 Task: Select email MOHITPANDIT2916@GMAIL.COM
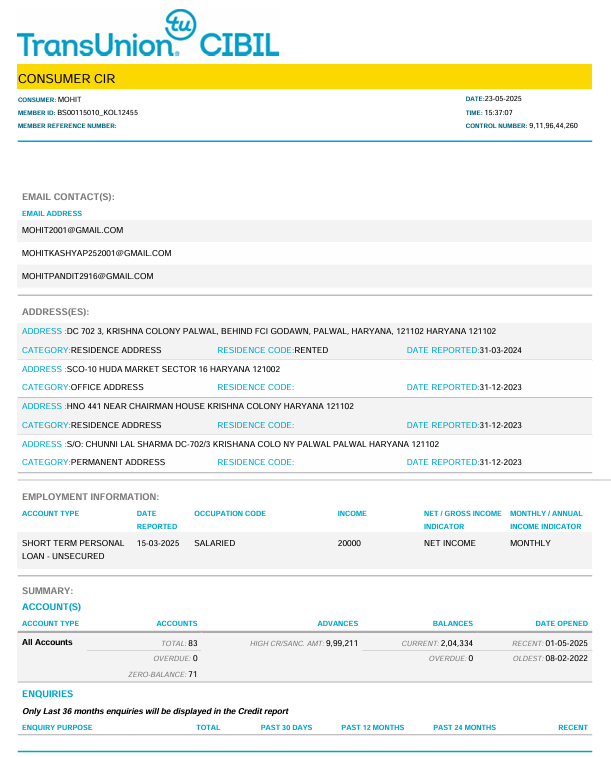click(x=87, y=276)
